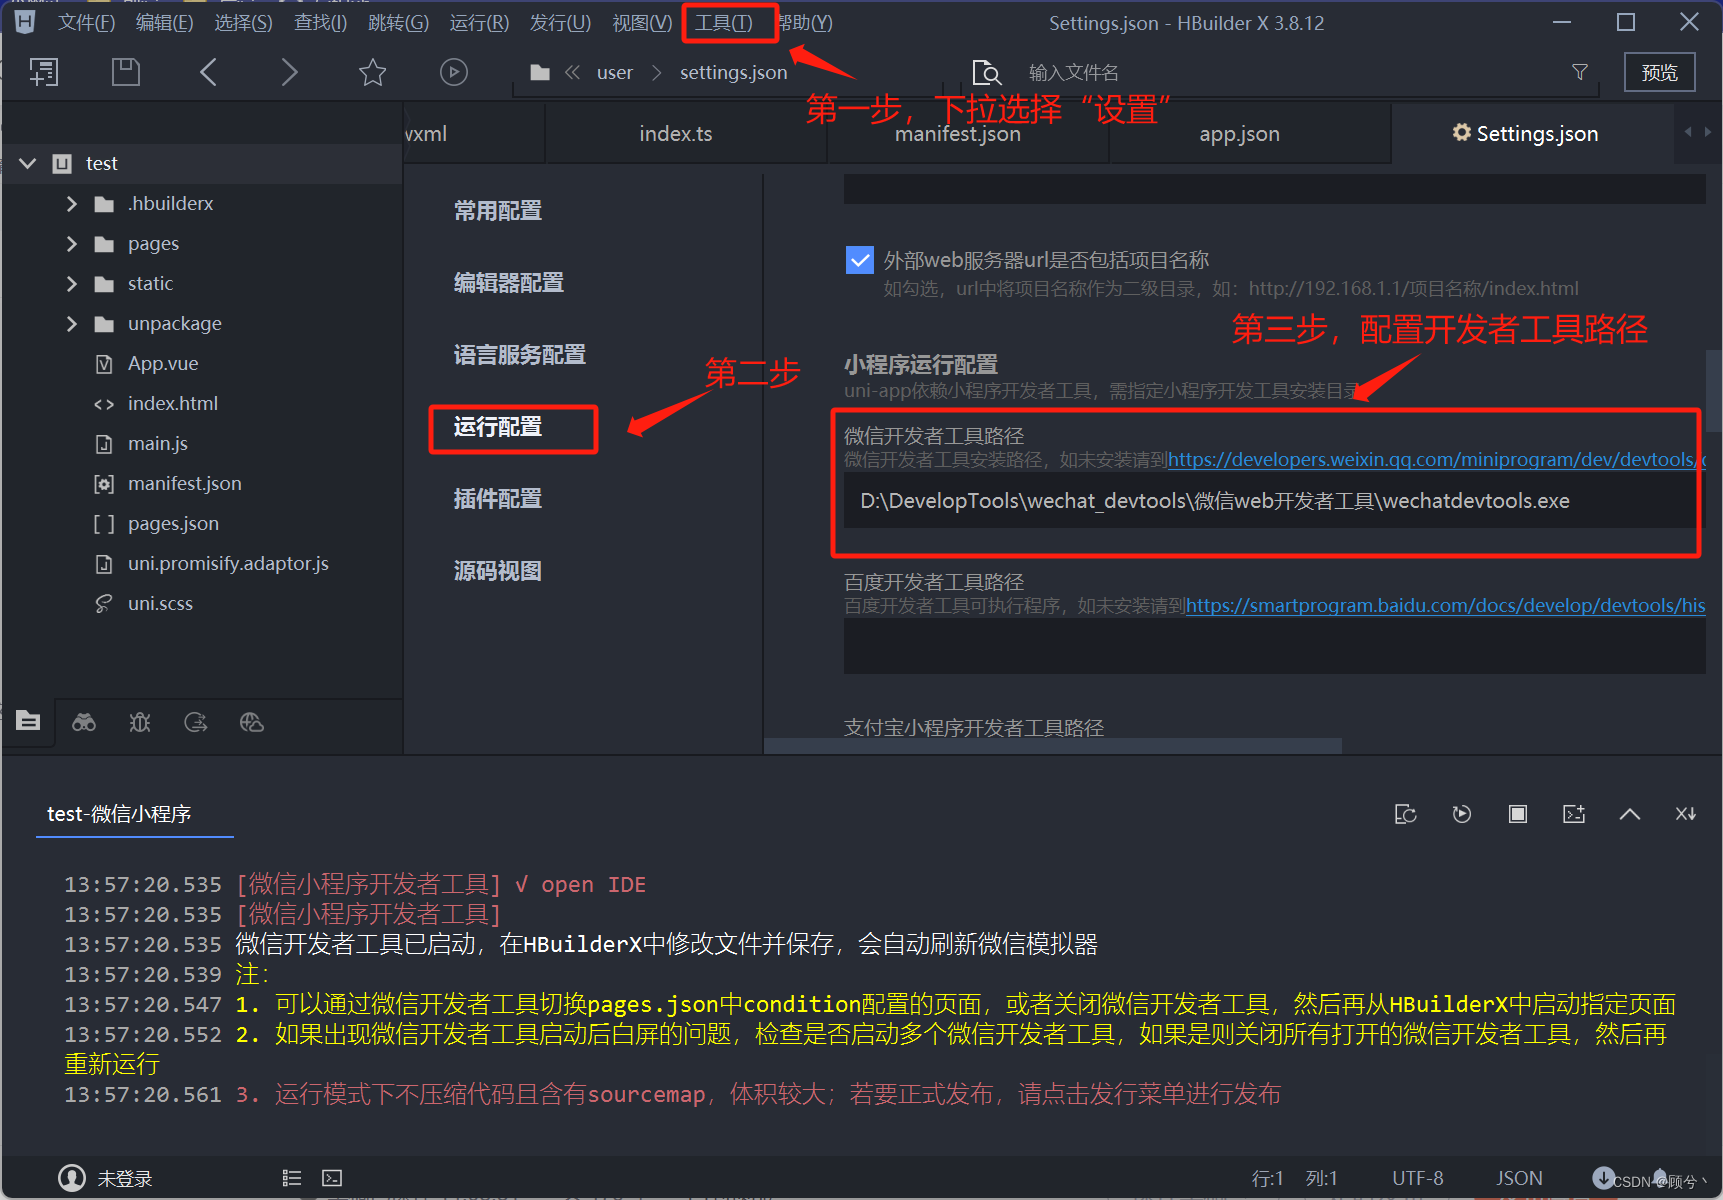Open the 源码视图 source view
The height and width of the screenshot is (1200, 1723).
coord(498,571)
